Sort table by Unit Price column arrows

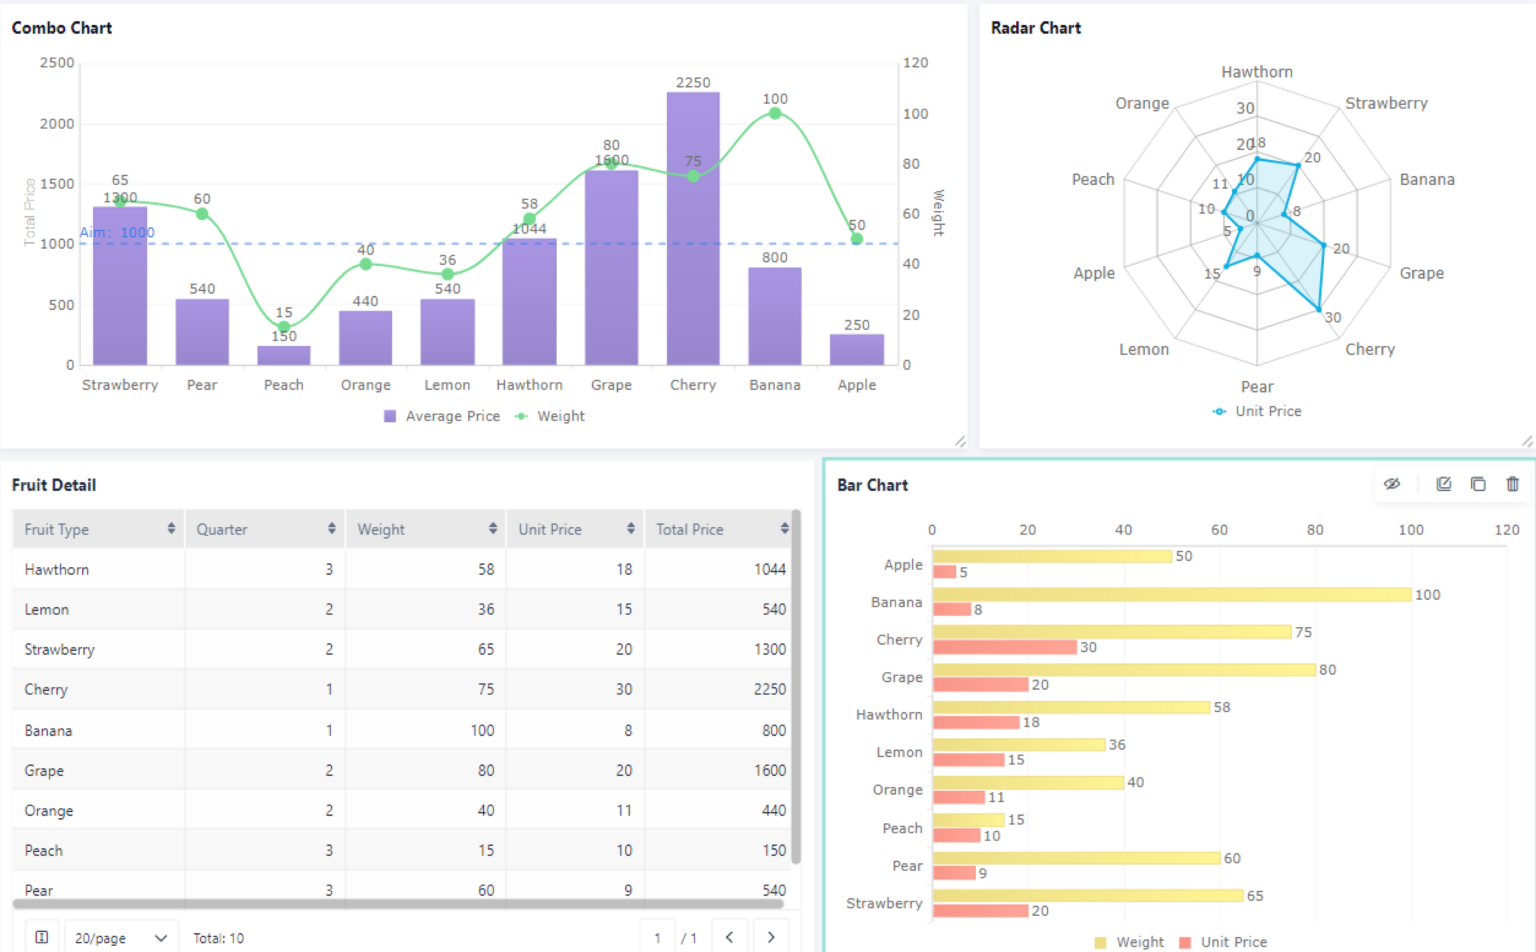click(631, 529)
